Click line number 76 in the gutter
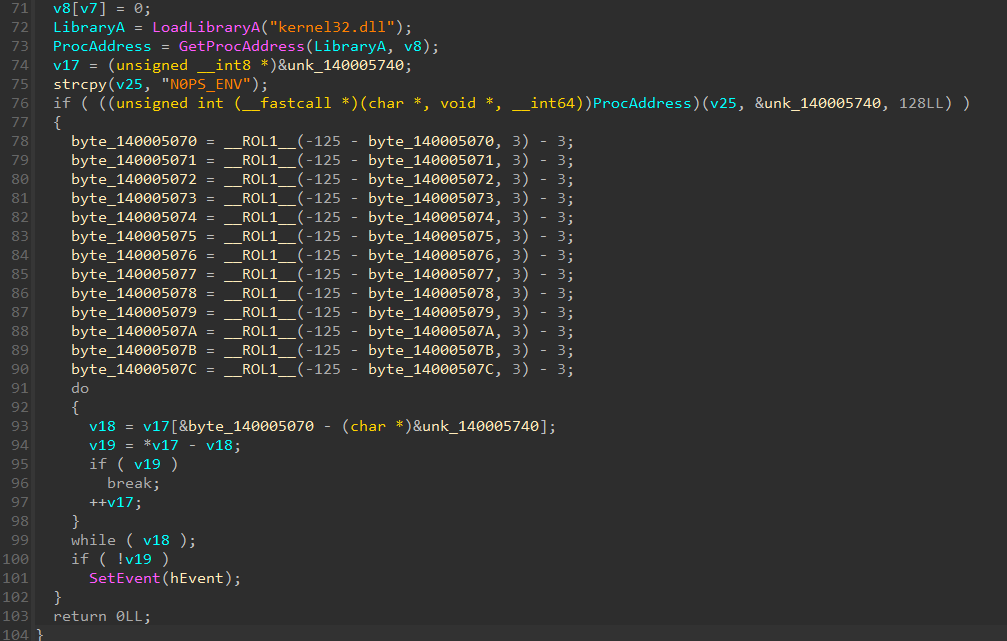 (20, 103)
